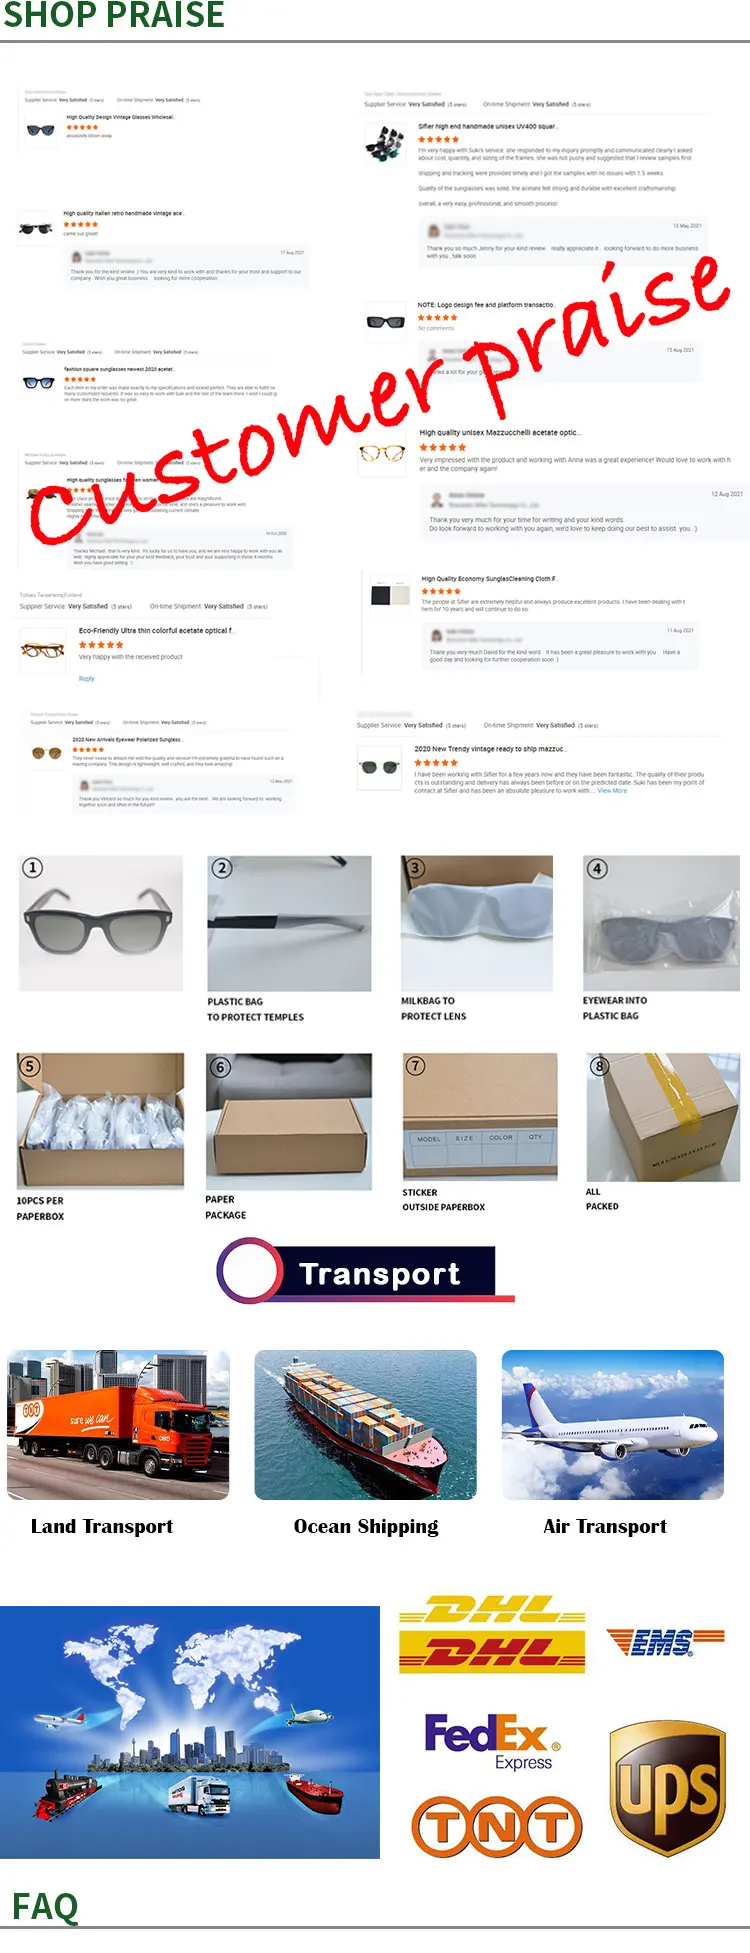
Task: Open the Ocean Shipping cargo ship image
Action: pos(365,1425)
